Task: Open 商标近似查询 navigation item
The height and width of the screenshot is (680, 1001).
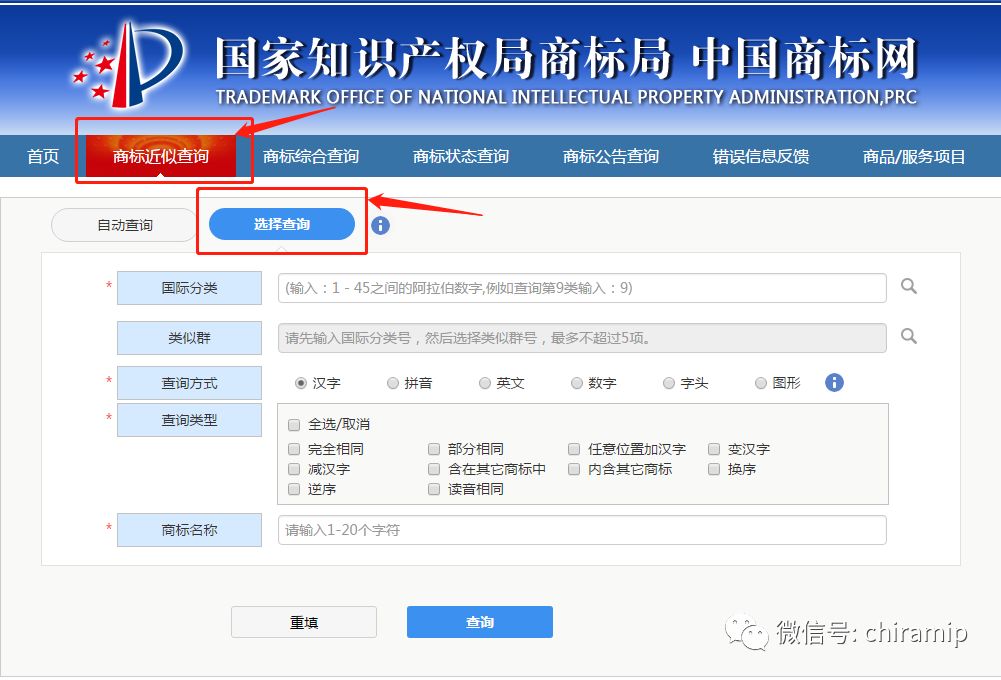Action: click(x=161, y=156)
